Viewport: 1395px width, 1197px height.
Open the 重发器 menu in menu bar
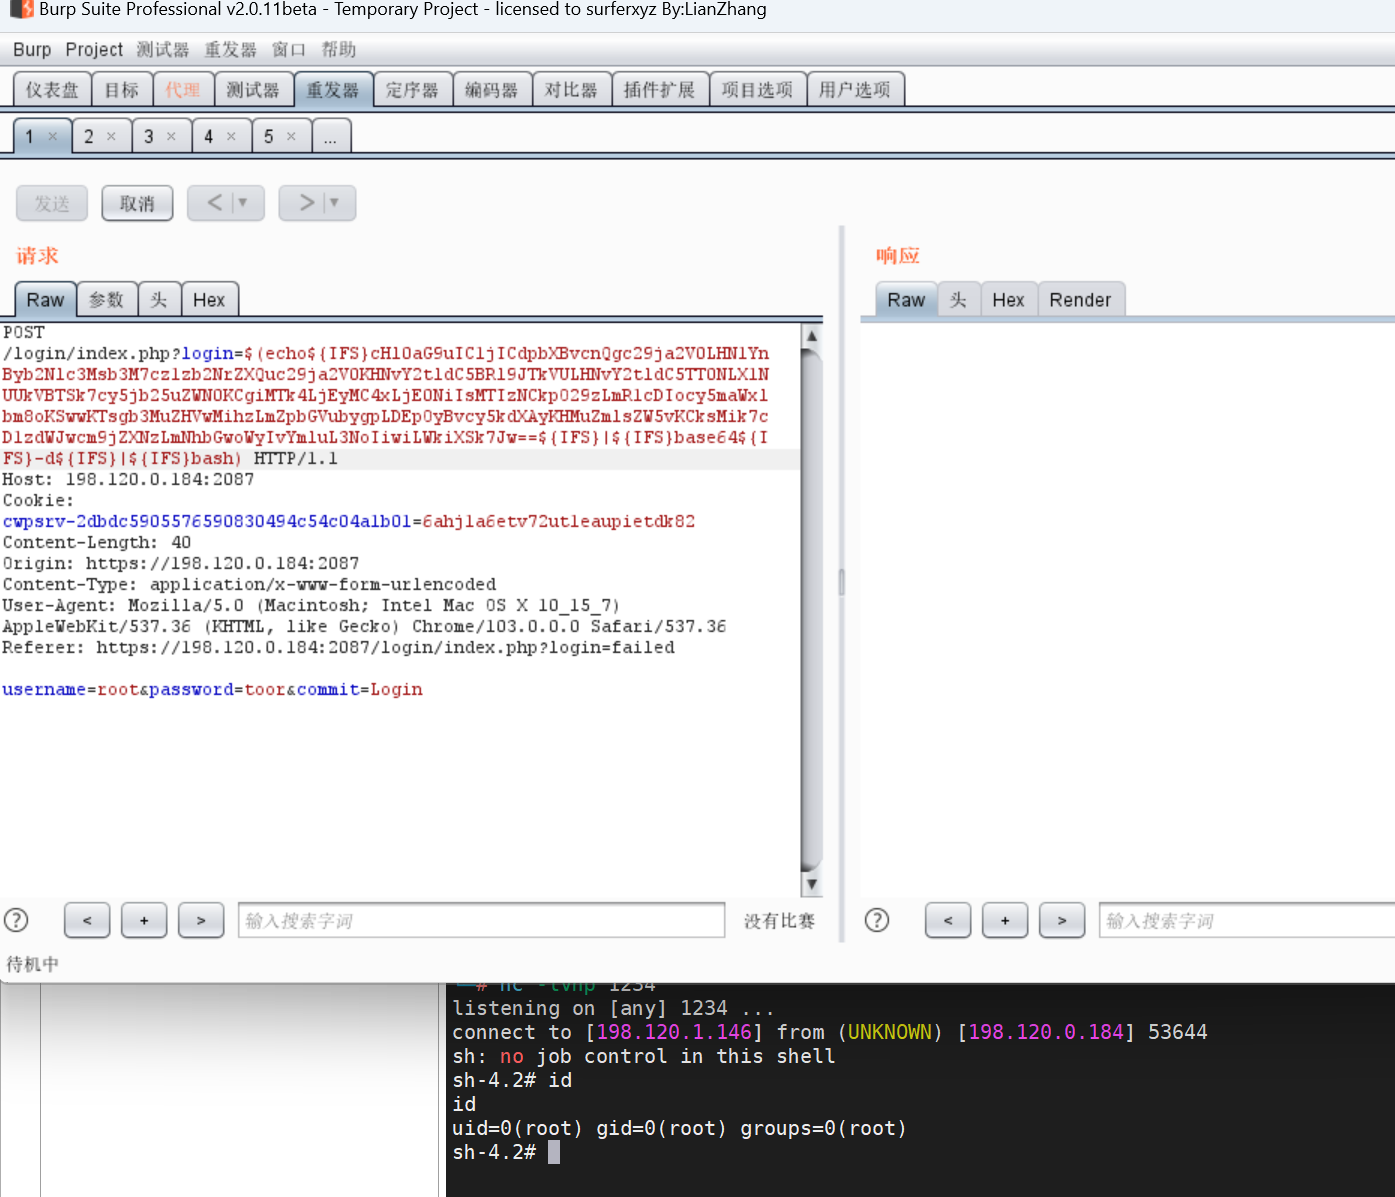[230, 49]
